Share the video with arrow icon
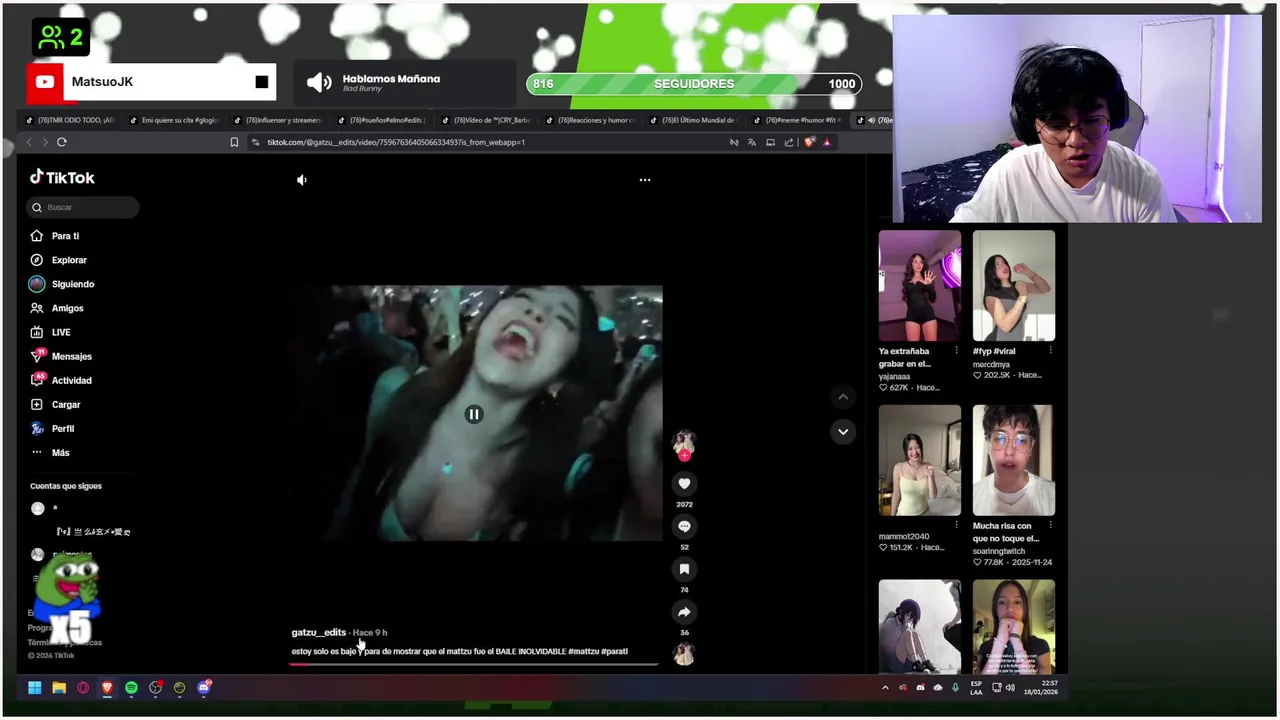The width and height of the screenshot is (1280, 720). click(x=684, y=612)
